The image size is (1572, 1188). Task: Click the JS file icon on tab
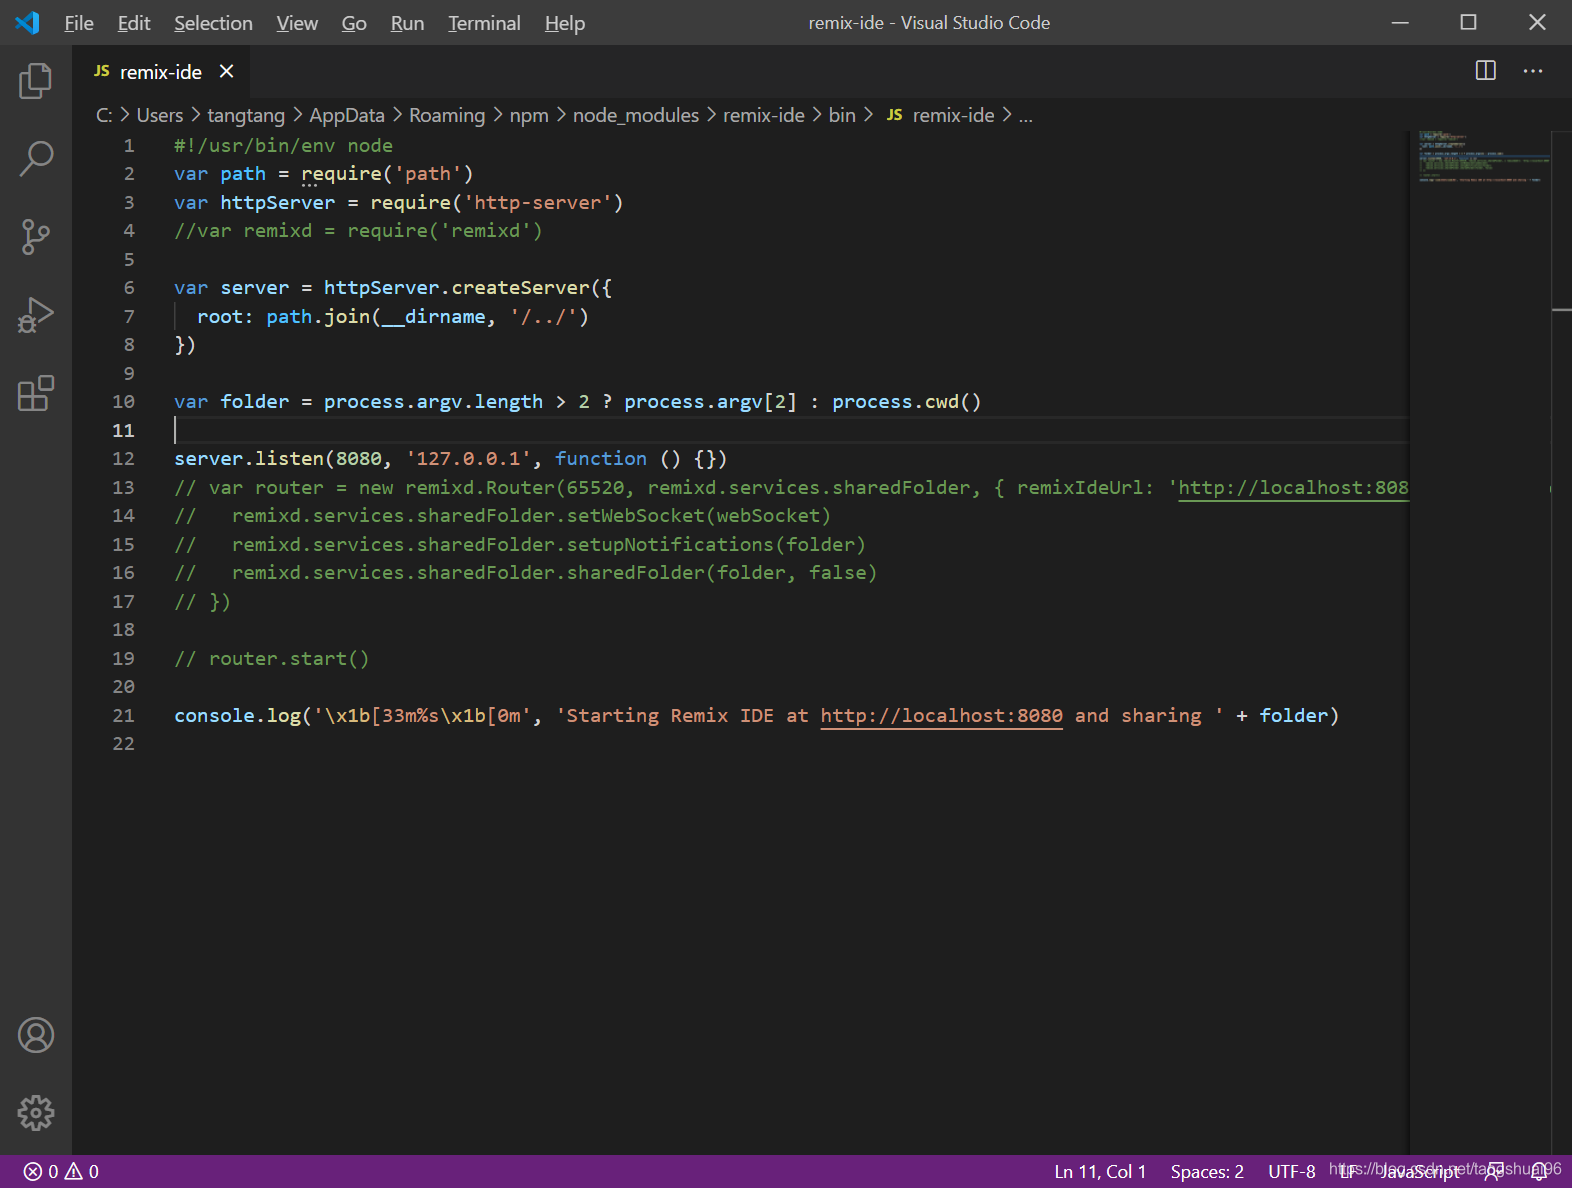102,71
